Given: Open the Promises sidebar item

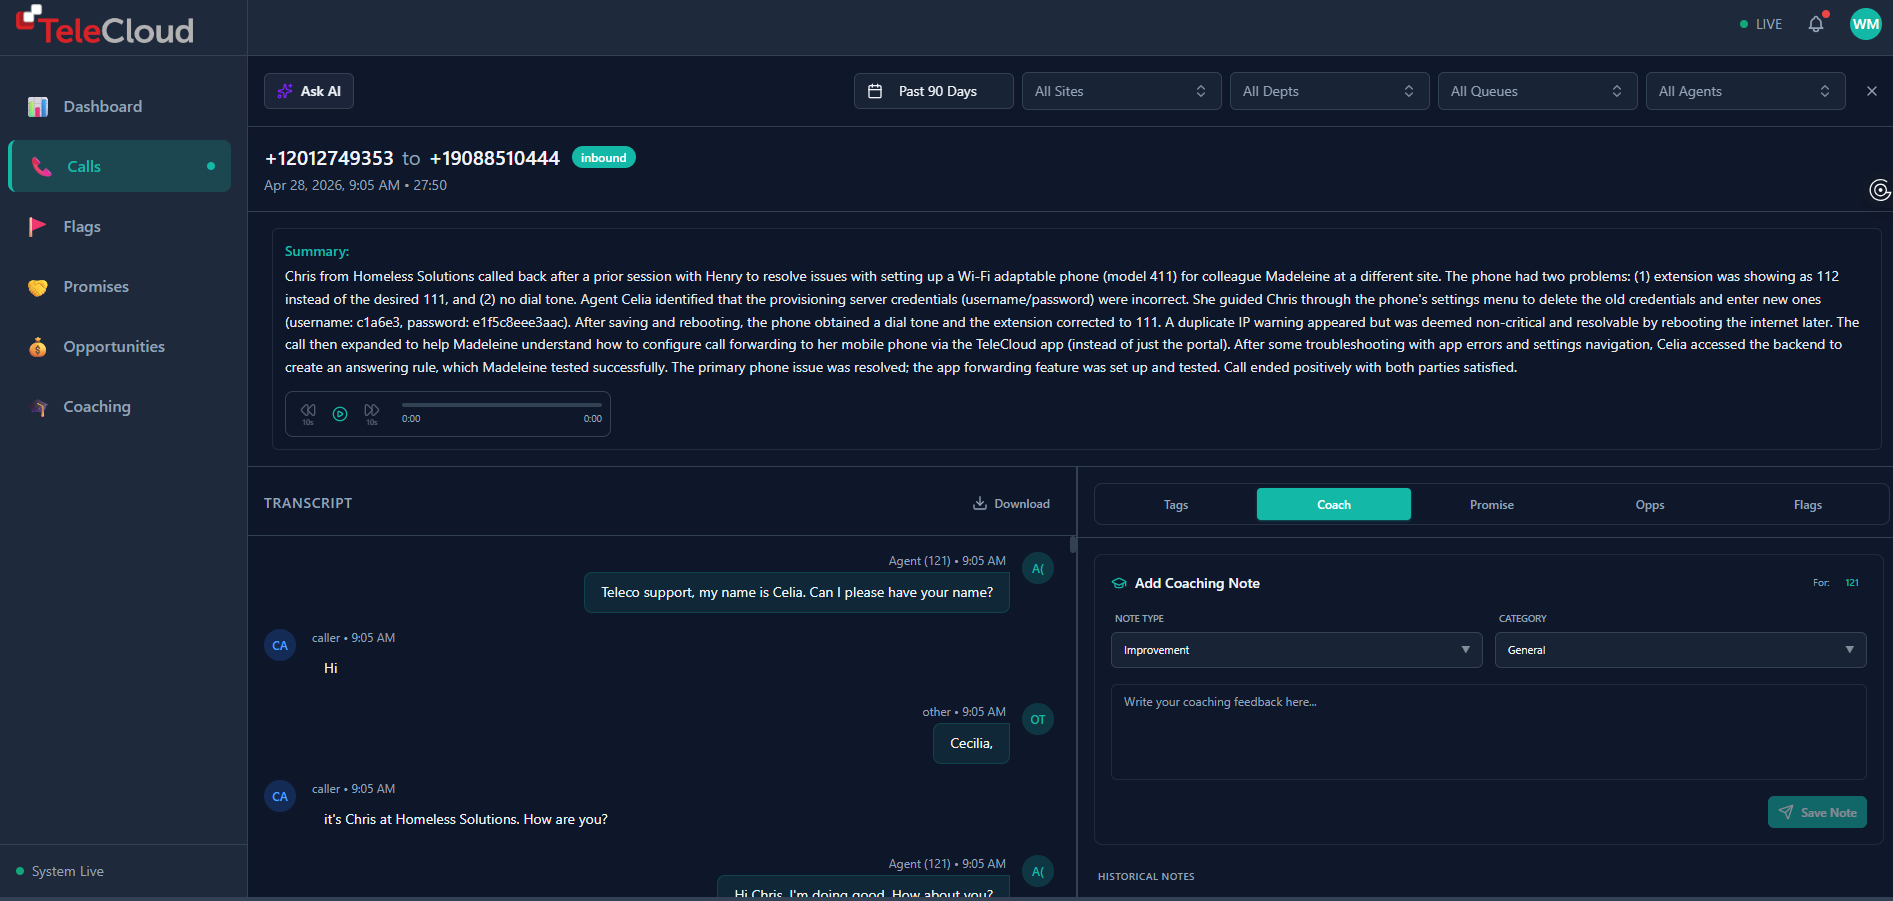Looking at the screenshot, I should (120, 286).
